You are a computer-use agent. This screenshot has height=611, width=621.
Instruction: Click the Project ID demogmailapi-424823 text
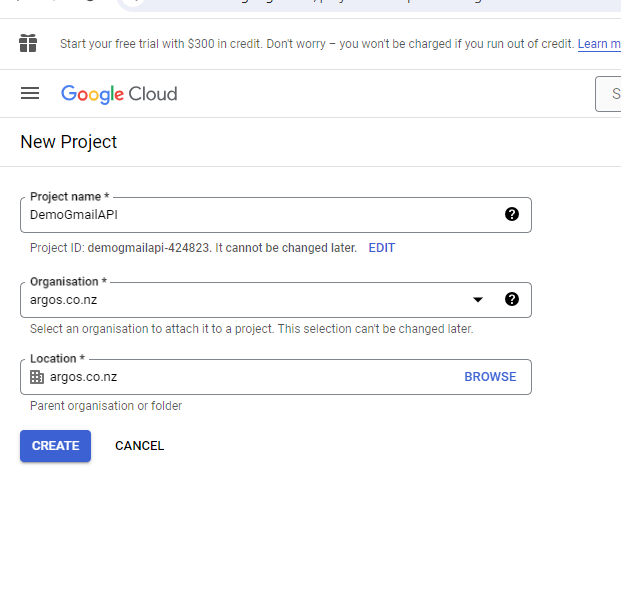click(148, 248)
